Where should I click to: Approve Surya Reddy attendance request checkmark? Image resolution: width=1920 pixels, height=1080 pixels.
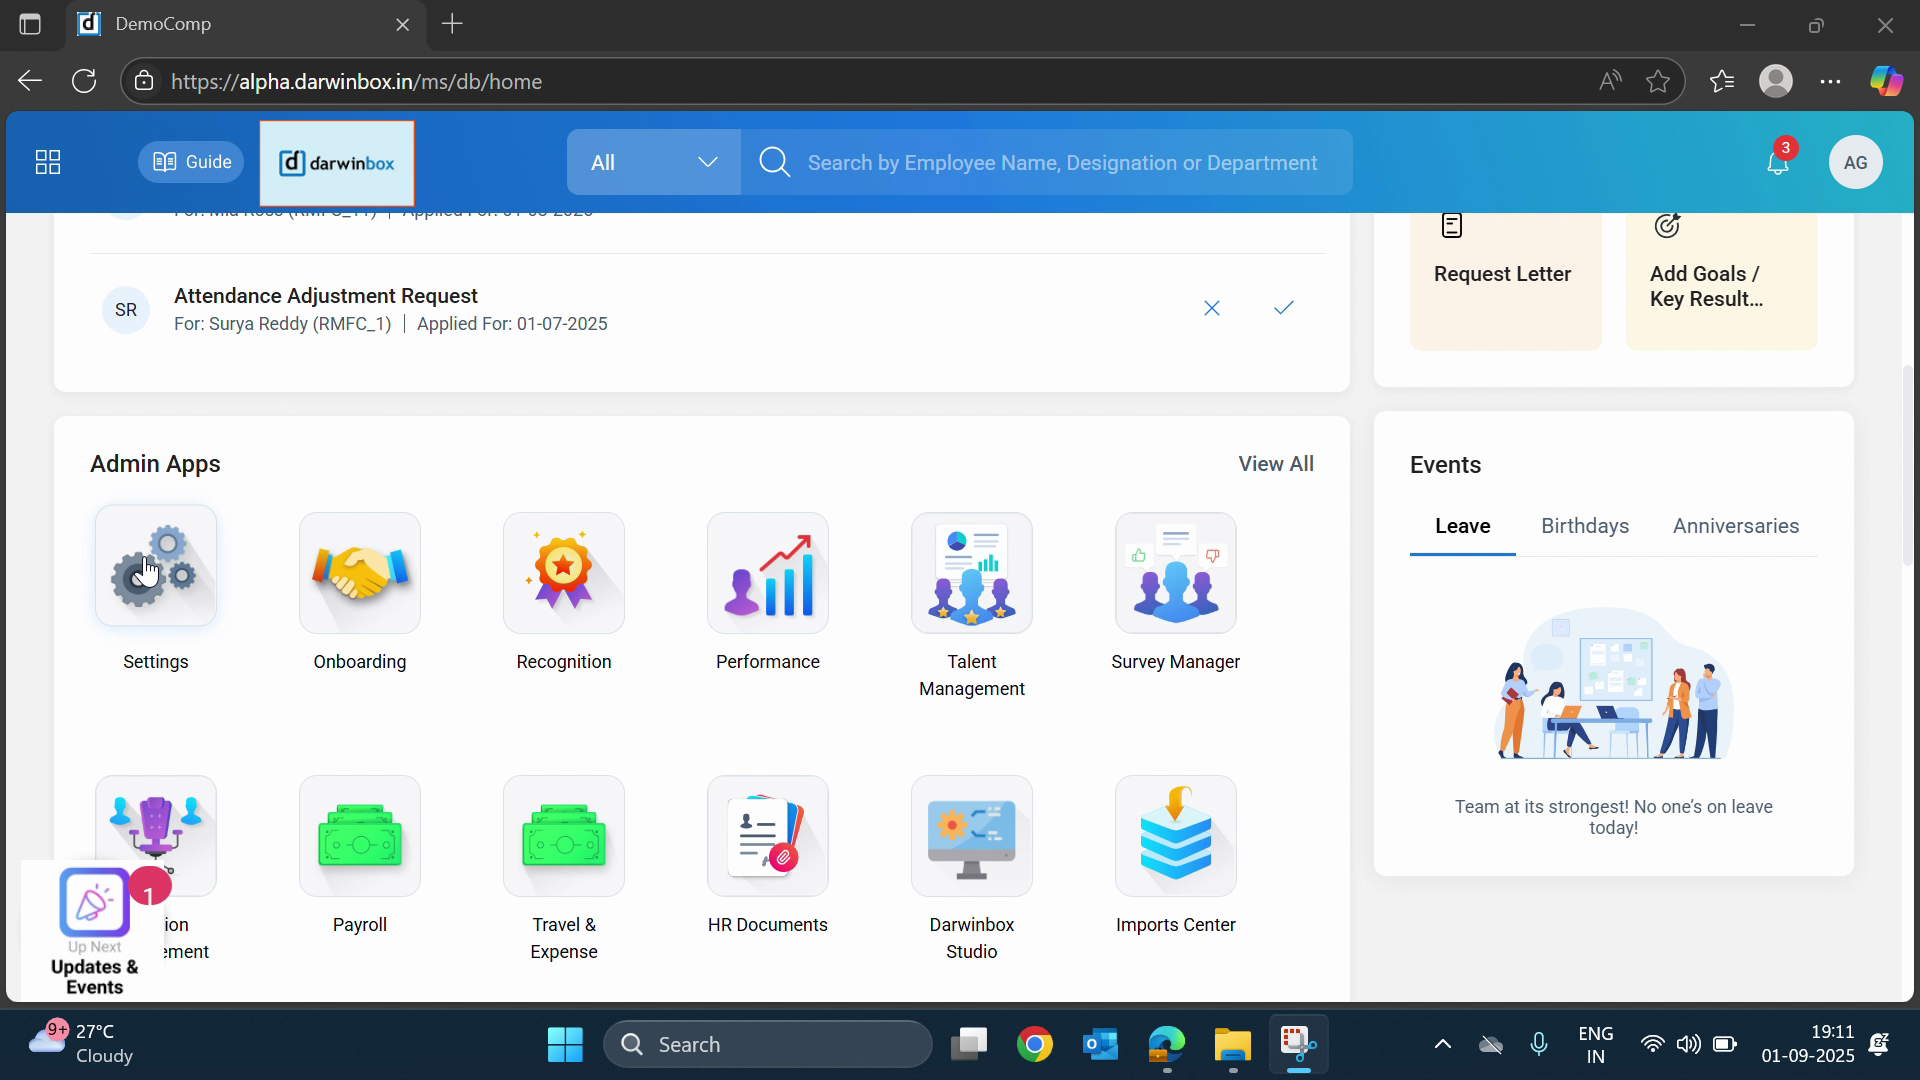click(1284, 308)
